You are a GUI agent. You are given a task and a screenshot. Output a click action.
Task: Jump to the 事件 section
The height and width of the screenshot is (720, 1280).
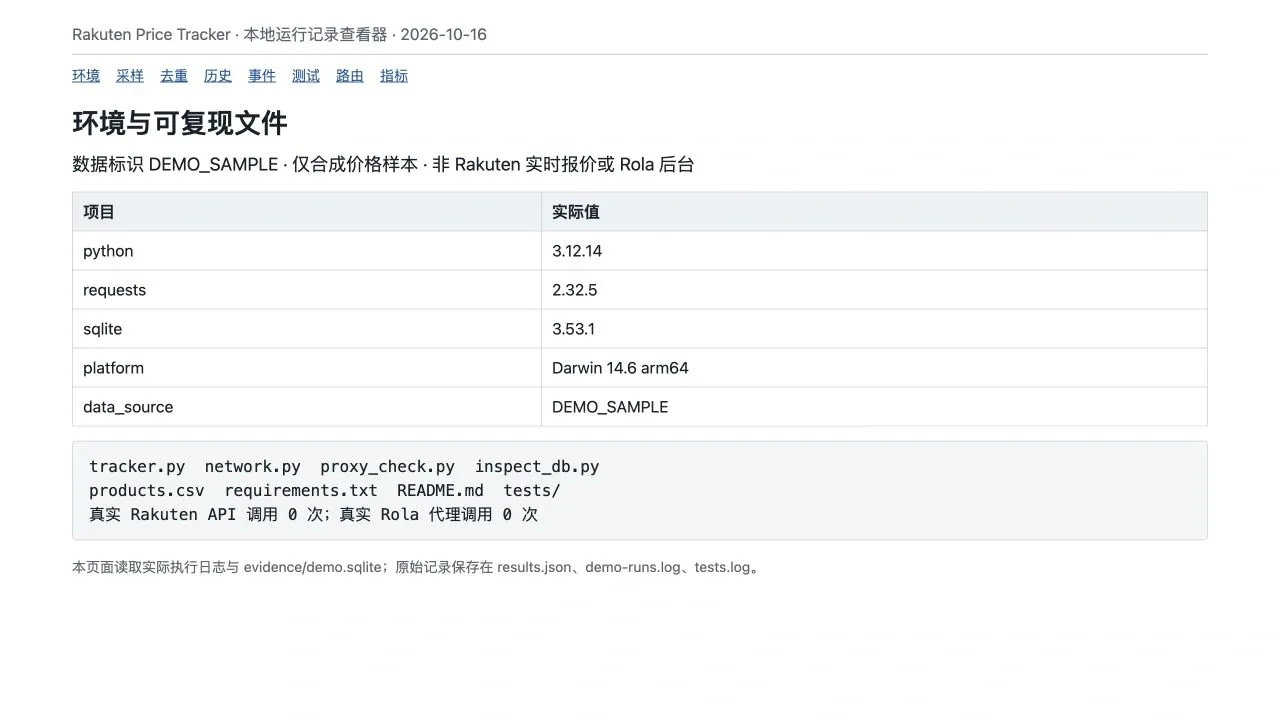262,76
